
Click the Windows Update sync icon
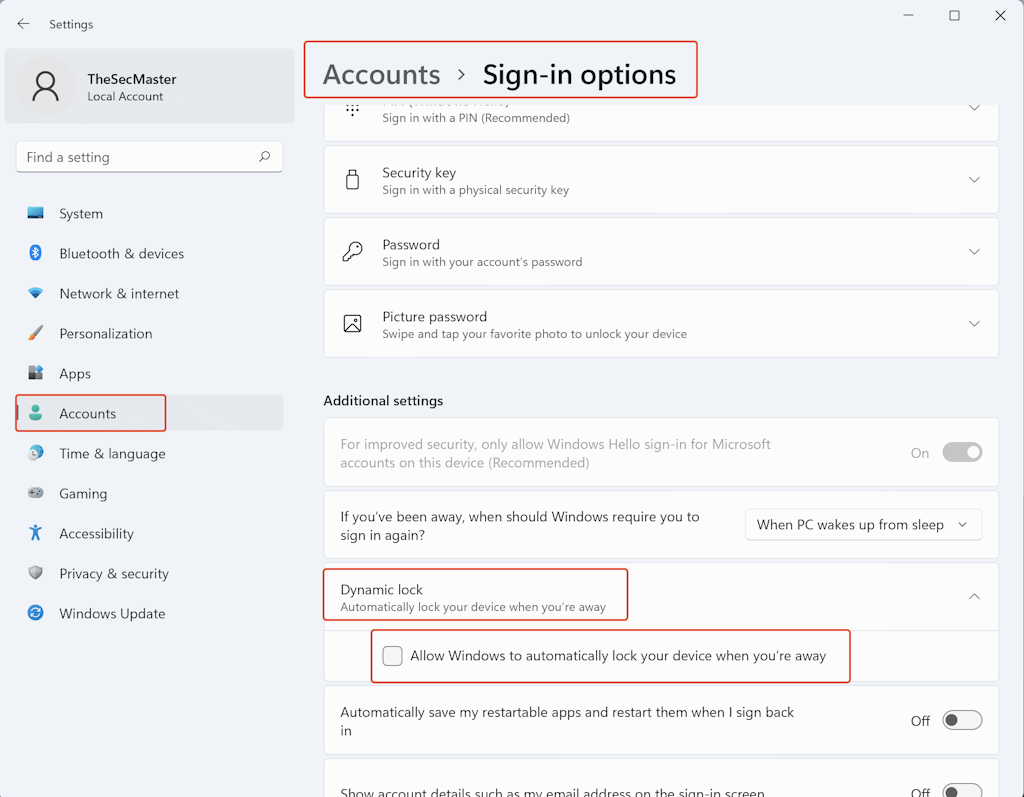tap(35, 613)
